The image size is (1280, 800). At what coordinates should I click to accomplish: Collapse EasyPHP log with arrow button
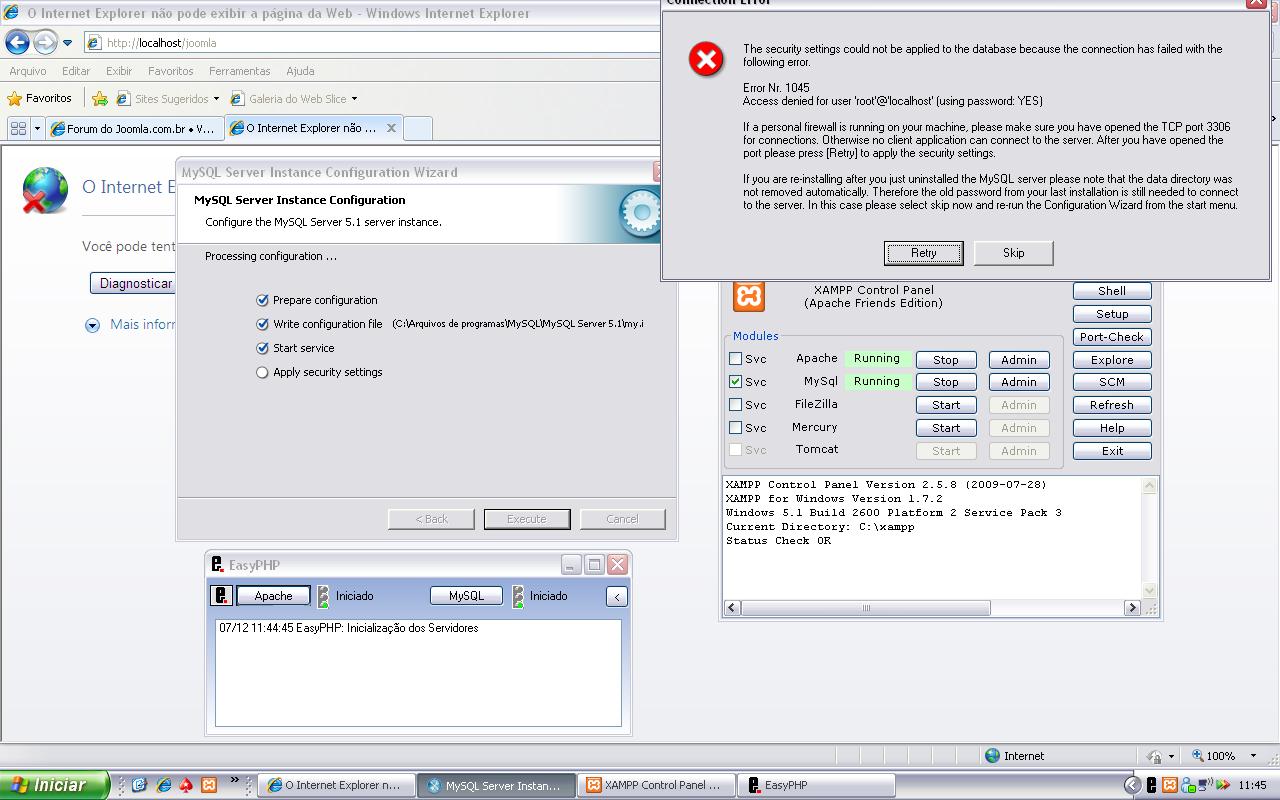tap(617, 597)
